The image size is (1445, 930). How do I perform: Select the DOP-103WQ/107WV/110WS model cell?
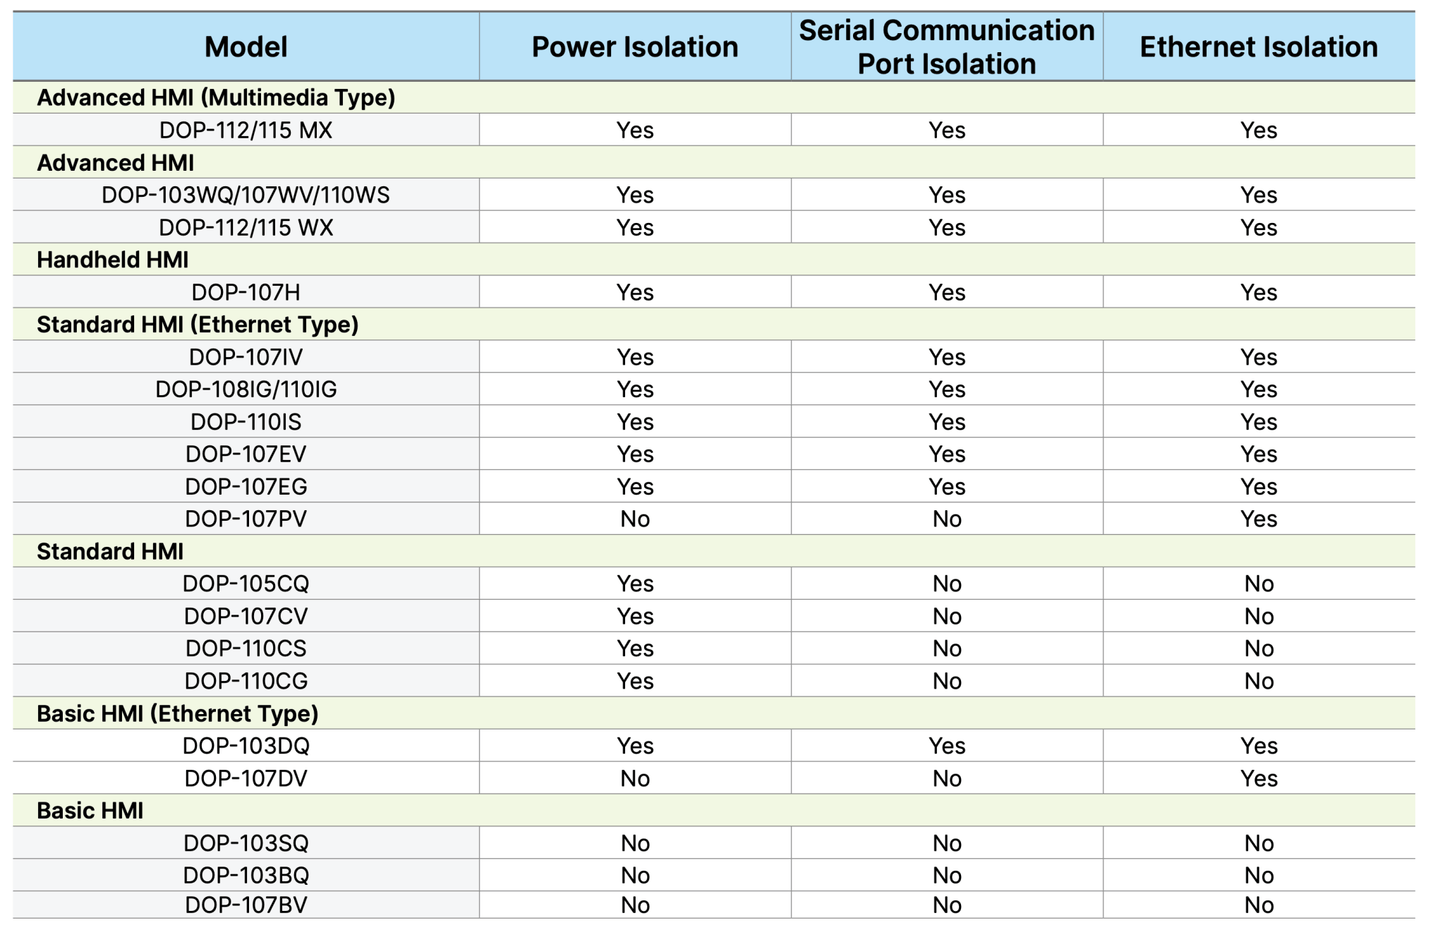(x=245, y=195)
